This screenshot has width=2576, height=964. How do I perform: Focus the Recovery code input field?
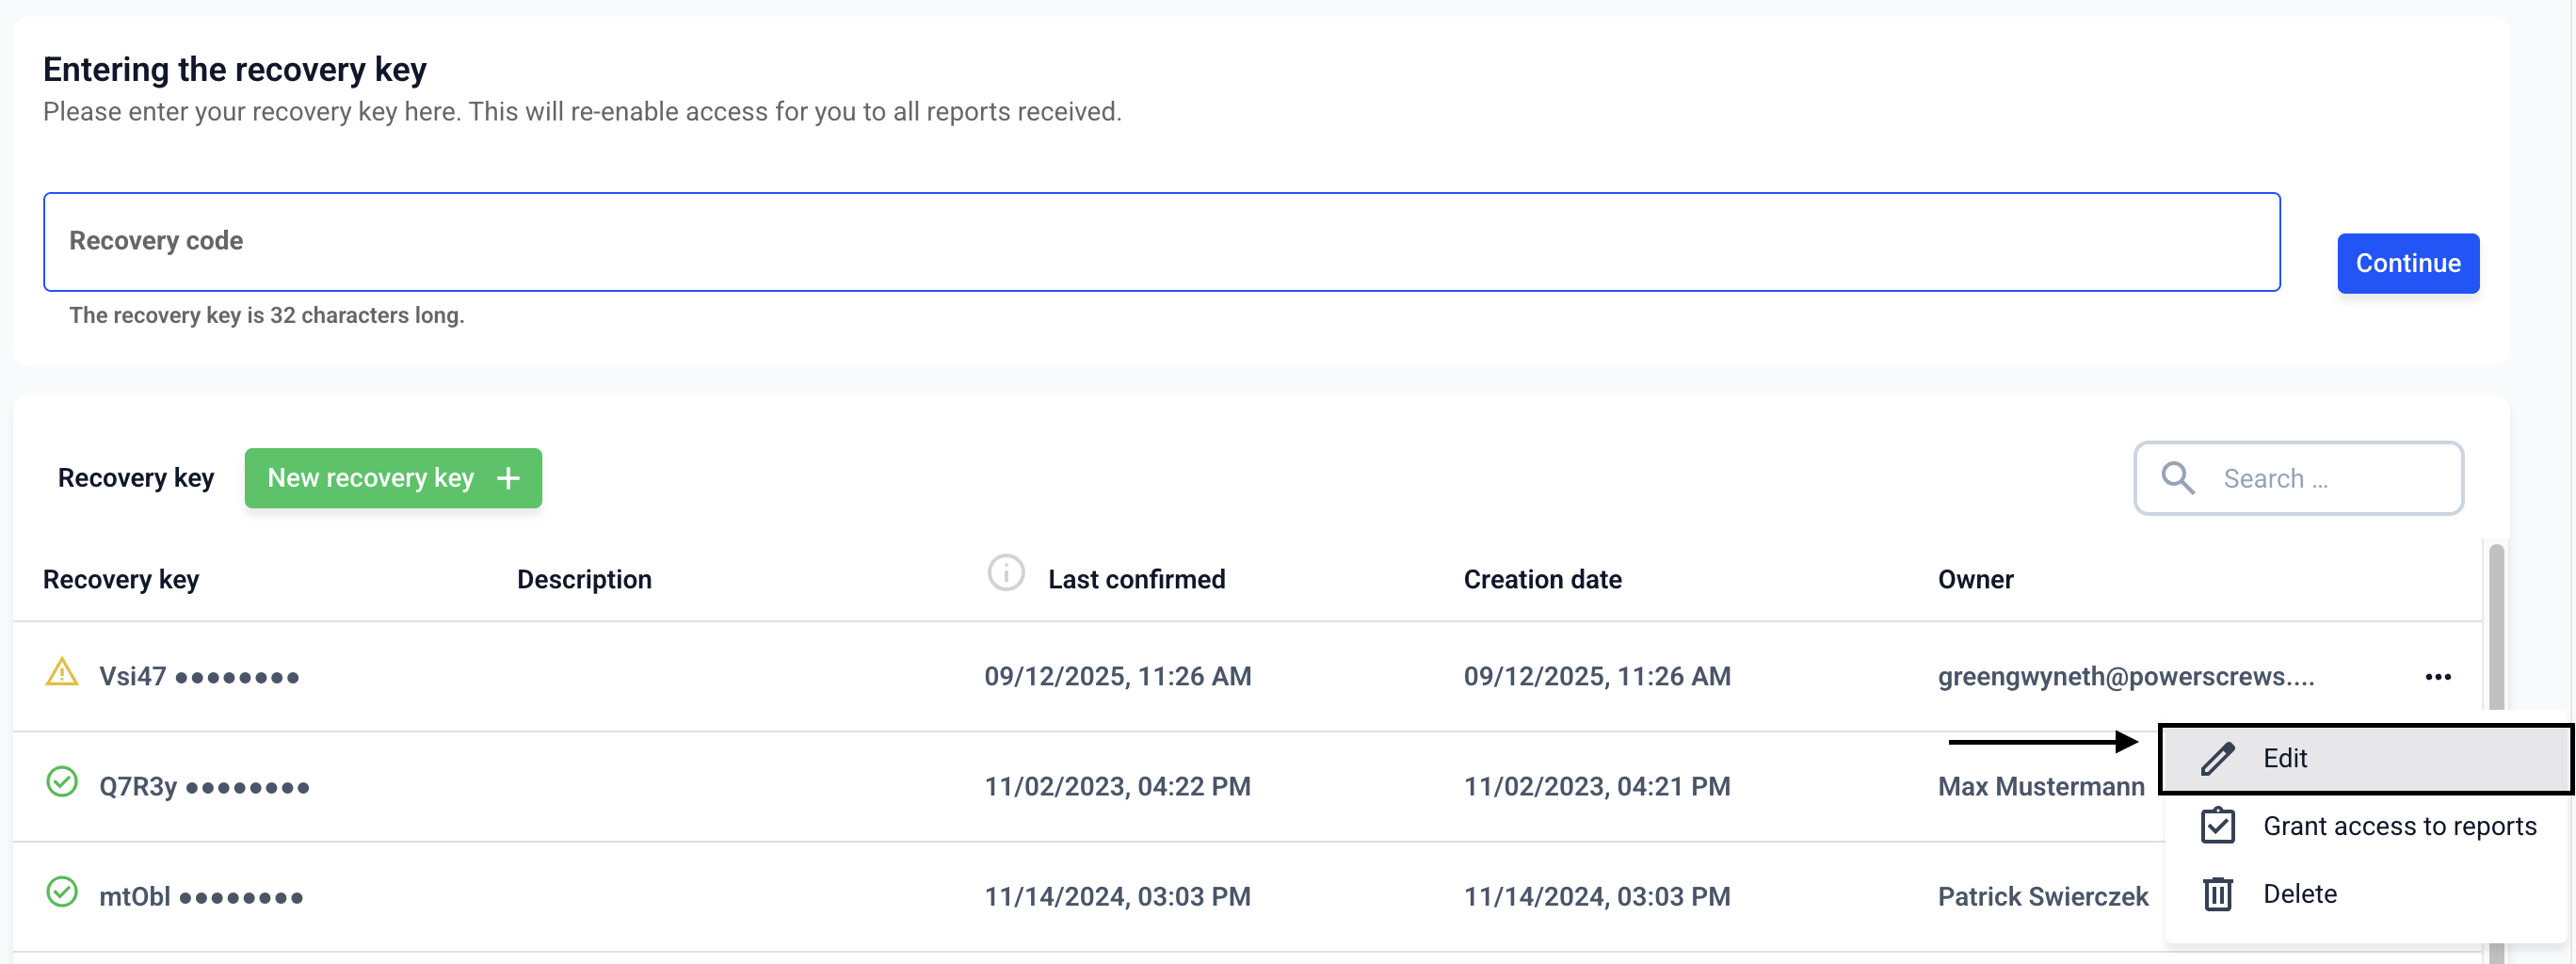click(x=1160, y=242)
